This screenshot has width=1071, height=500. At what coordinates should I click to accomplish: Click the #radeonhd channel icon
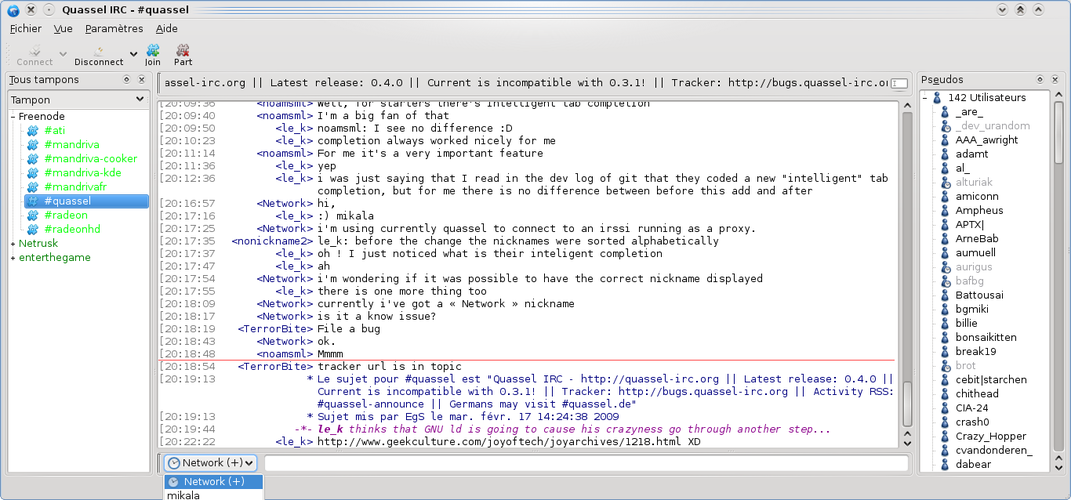tap(33, 229)
